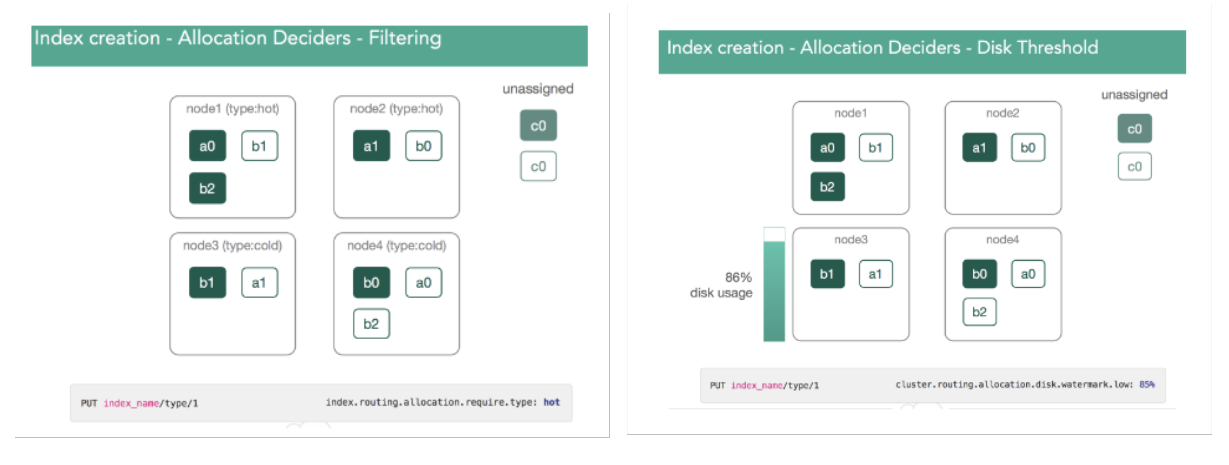Select outlined unassigned c0 on Disk Threshold slide
This screenshot has width=1229, height=465.
coord(1134,166)
